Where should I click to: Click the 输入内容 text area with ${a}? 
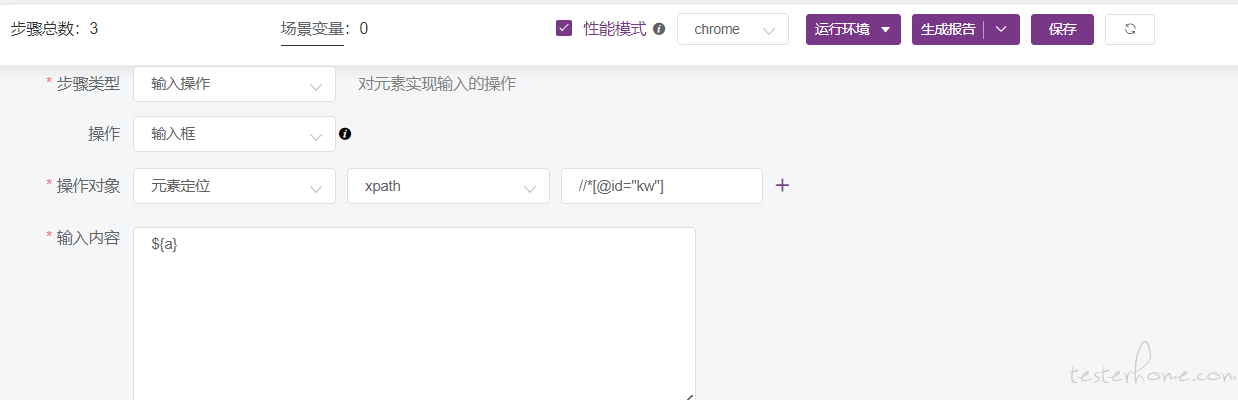414,314
